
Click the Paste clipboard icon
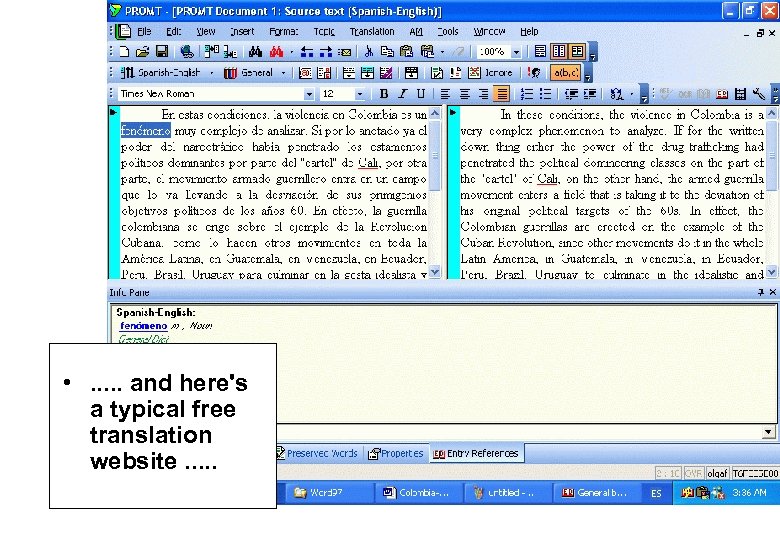[406, 52]
